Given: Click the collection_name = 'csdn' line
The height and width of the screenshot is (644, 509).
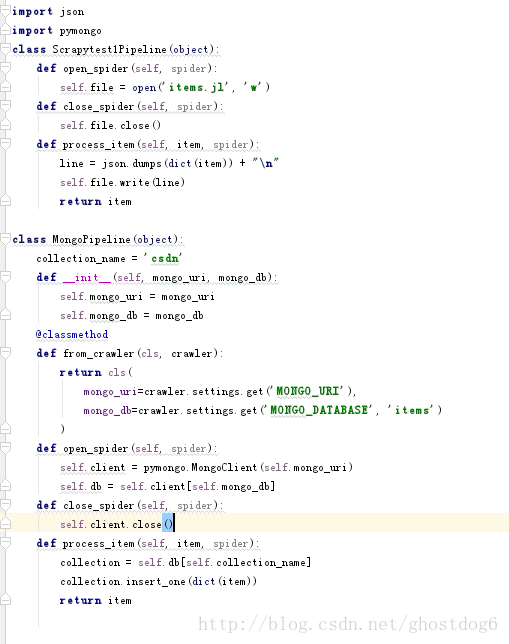Looking at the screenshot, I should pos(109,258).
